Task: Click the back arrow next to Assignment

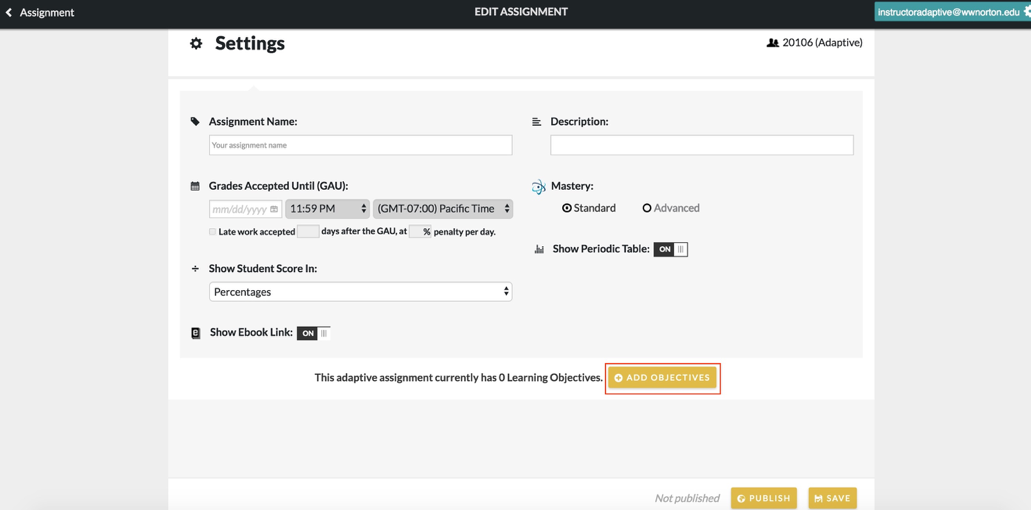Action: [x=9, y=12]
